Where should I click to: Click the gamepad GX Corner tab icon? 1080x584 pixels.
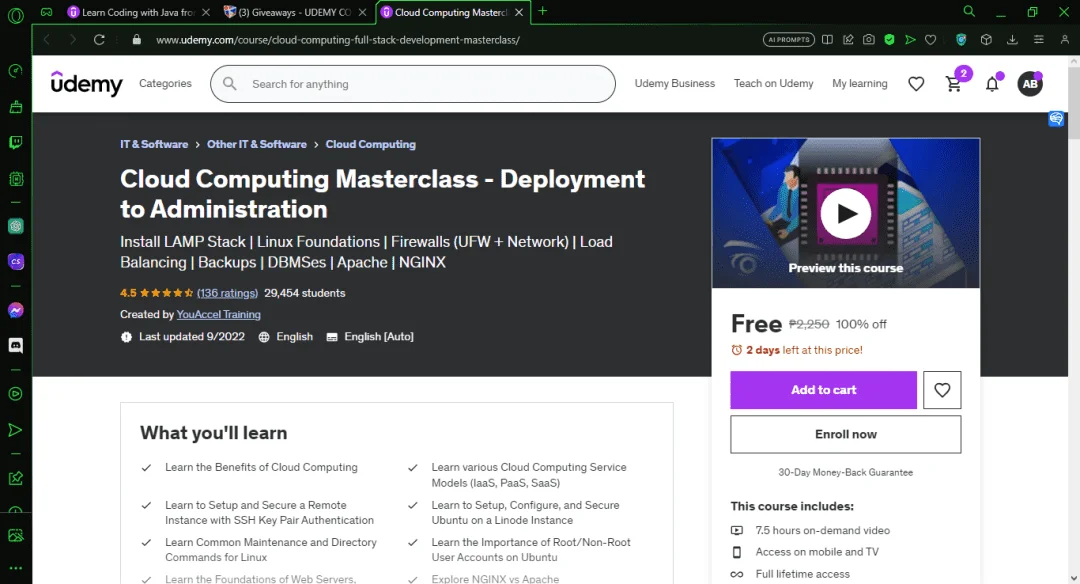(46, 12)
